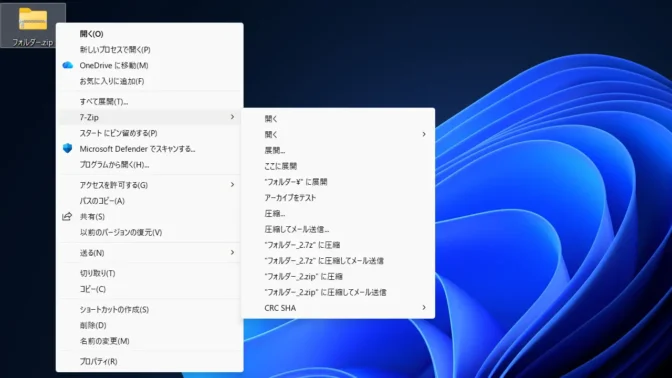Select 展開... in 7-Zip submenu
This screenshot has height=378, width=672.
pyautogui.click(x=338, y=150)
